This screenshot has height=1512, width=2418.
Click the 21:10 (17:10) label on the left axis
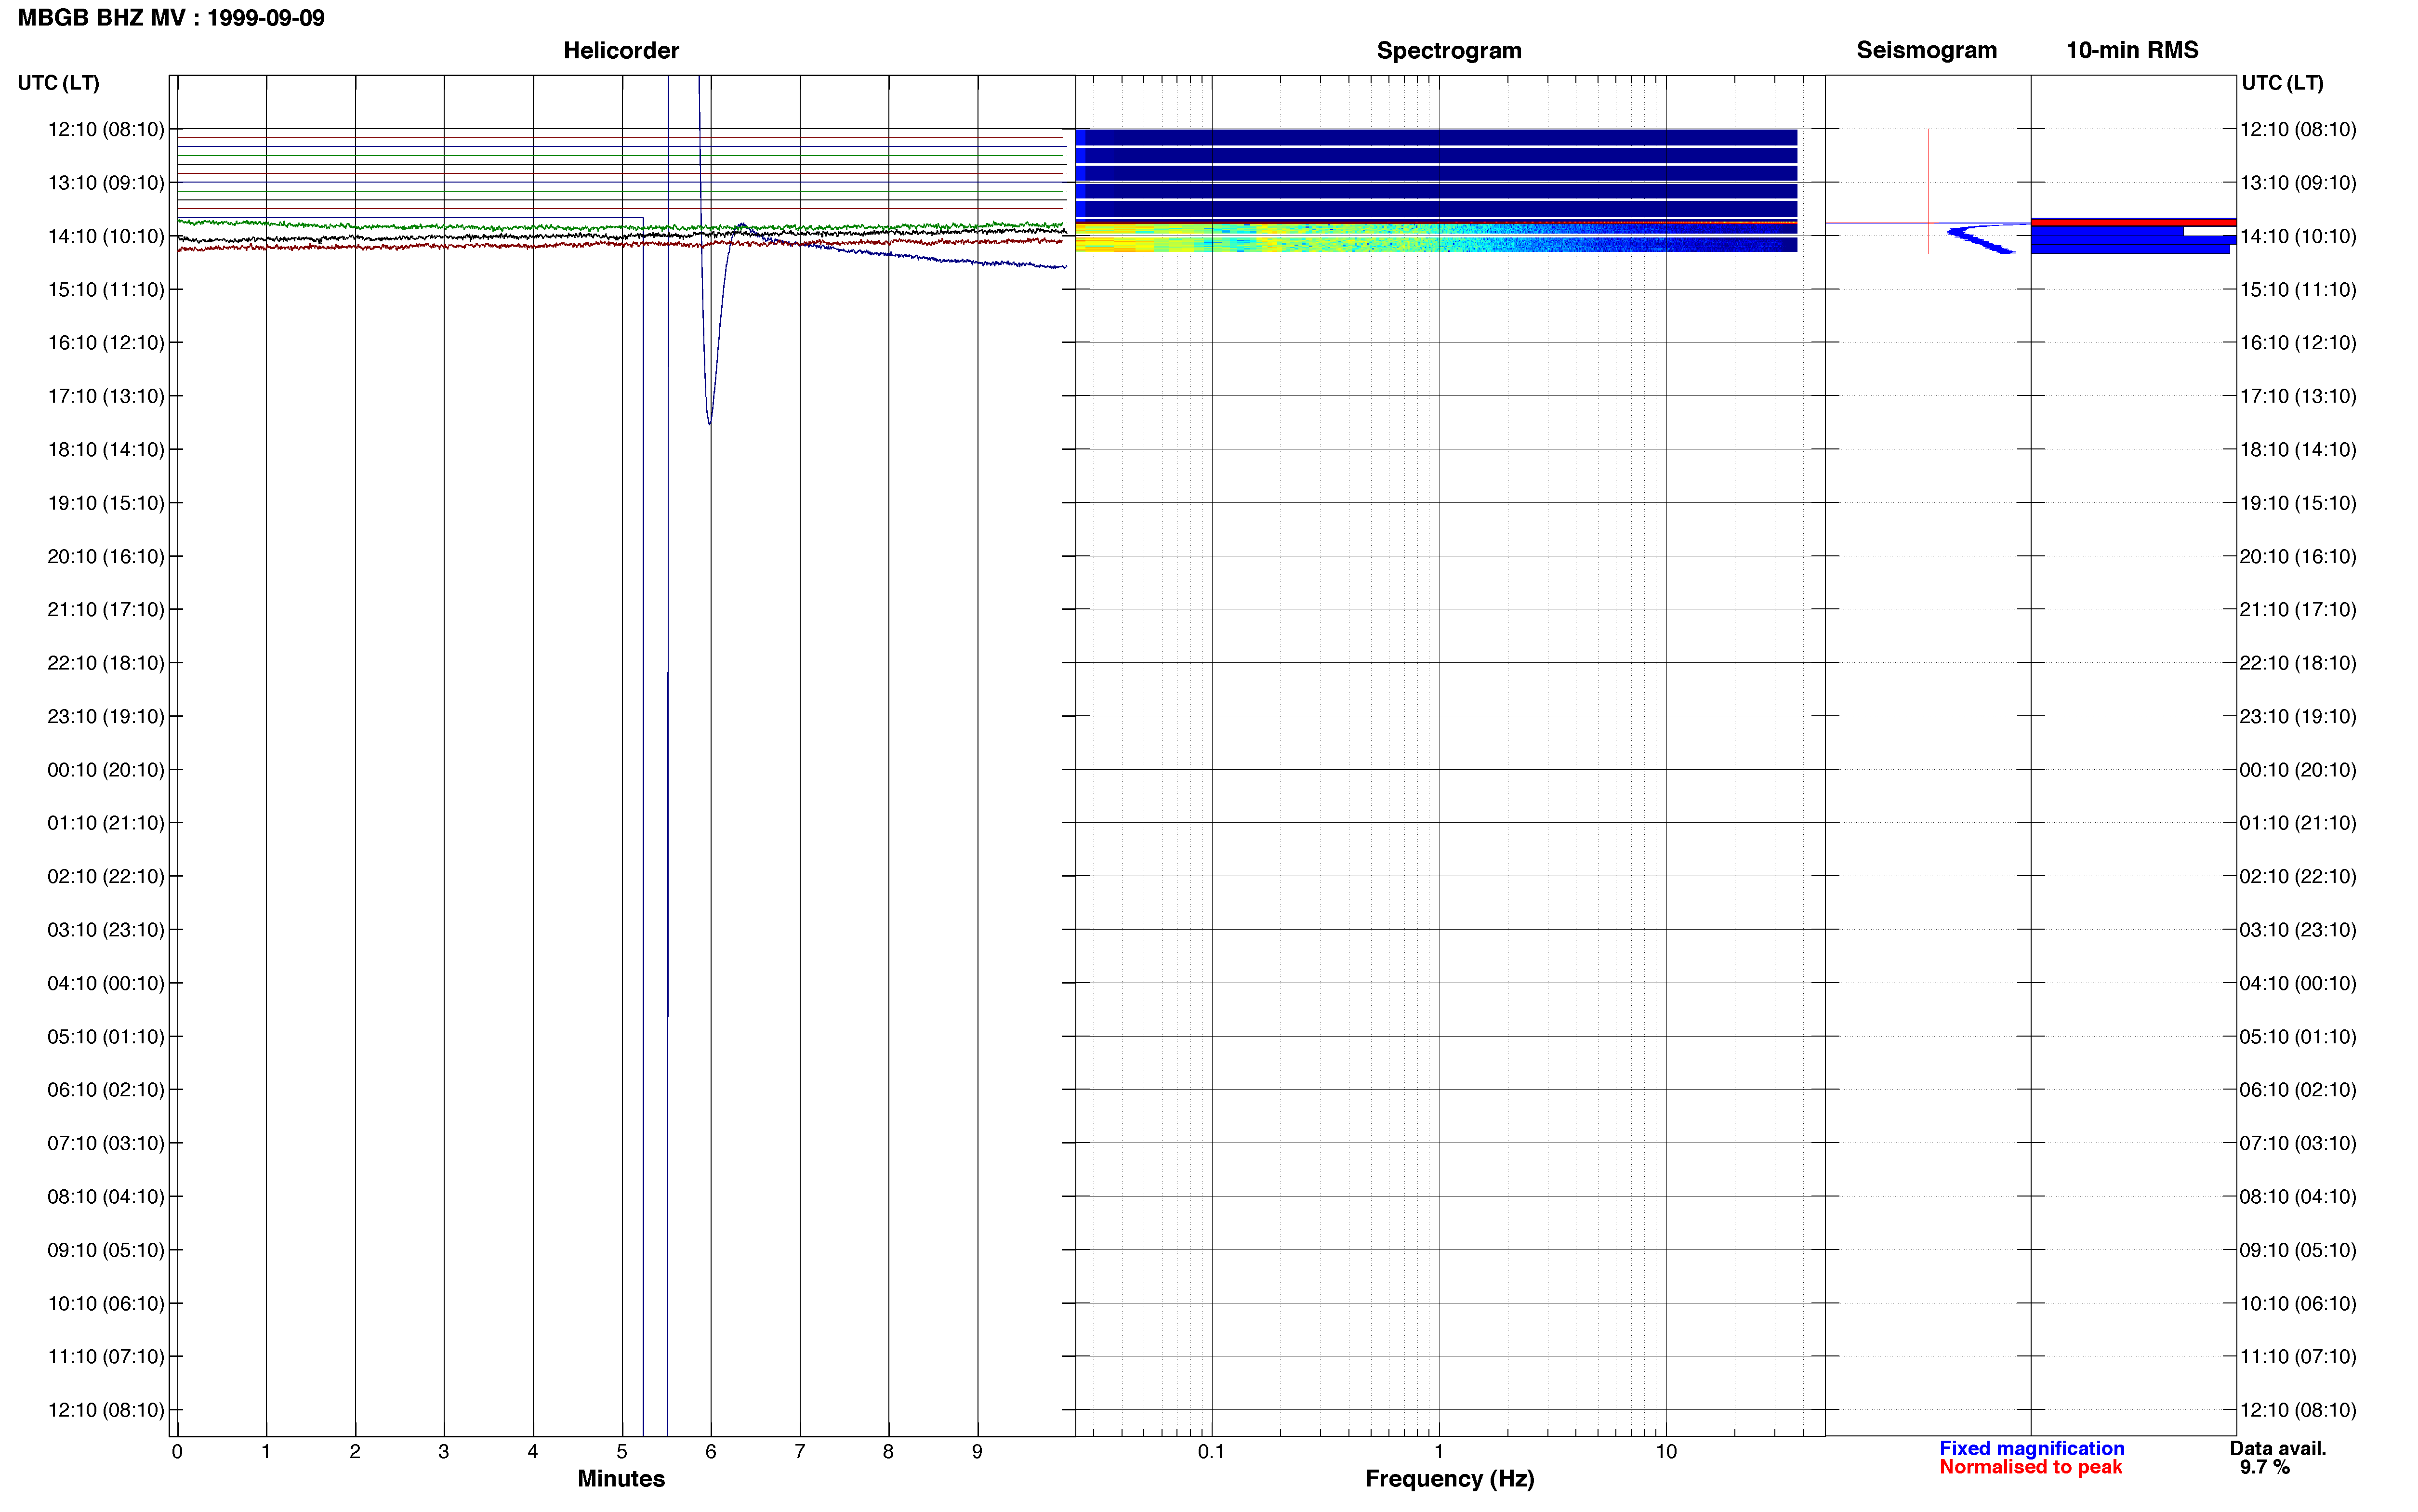(106, 609)
